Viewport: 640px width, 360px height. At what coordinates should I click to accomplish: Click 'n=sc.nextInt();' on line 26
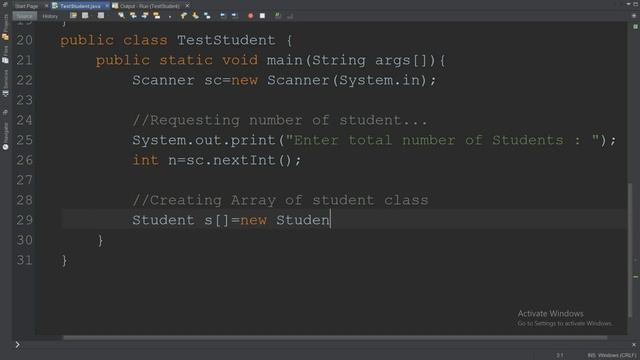click(235, 160)
